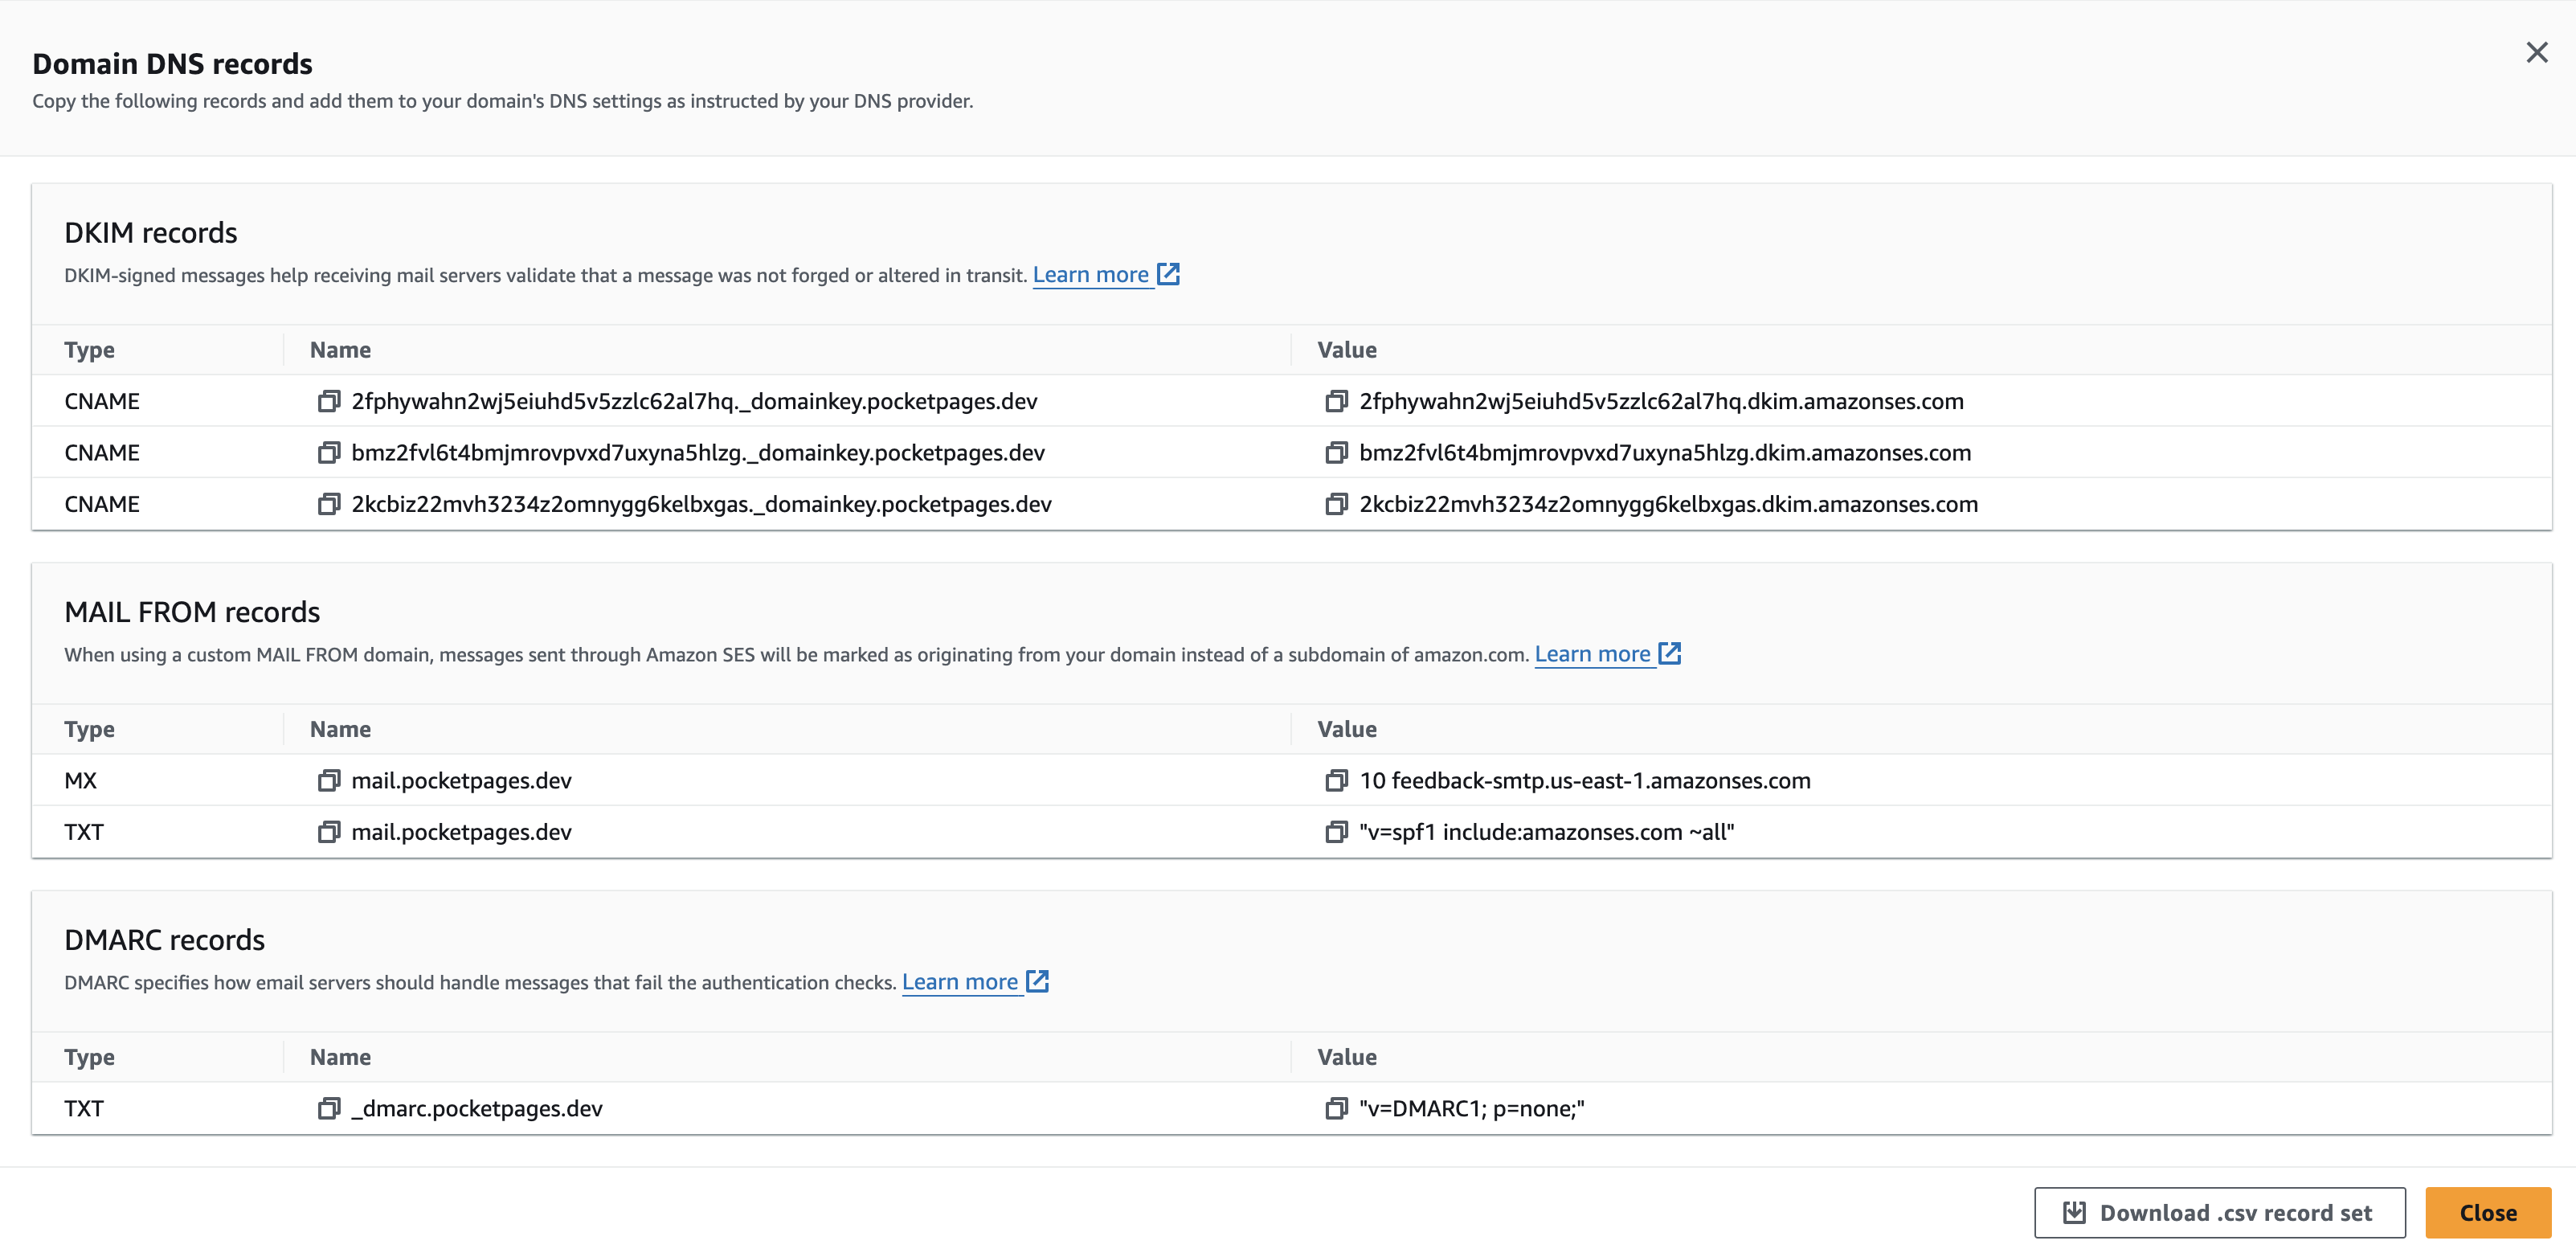The height and width of the screenshot is (1257, 2576).
Task: Dismiss the dialog with the X icon
Action: [x=2537, y=52]
